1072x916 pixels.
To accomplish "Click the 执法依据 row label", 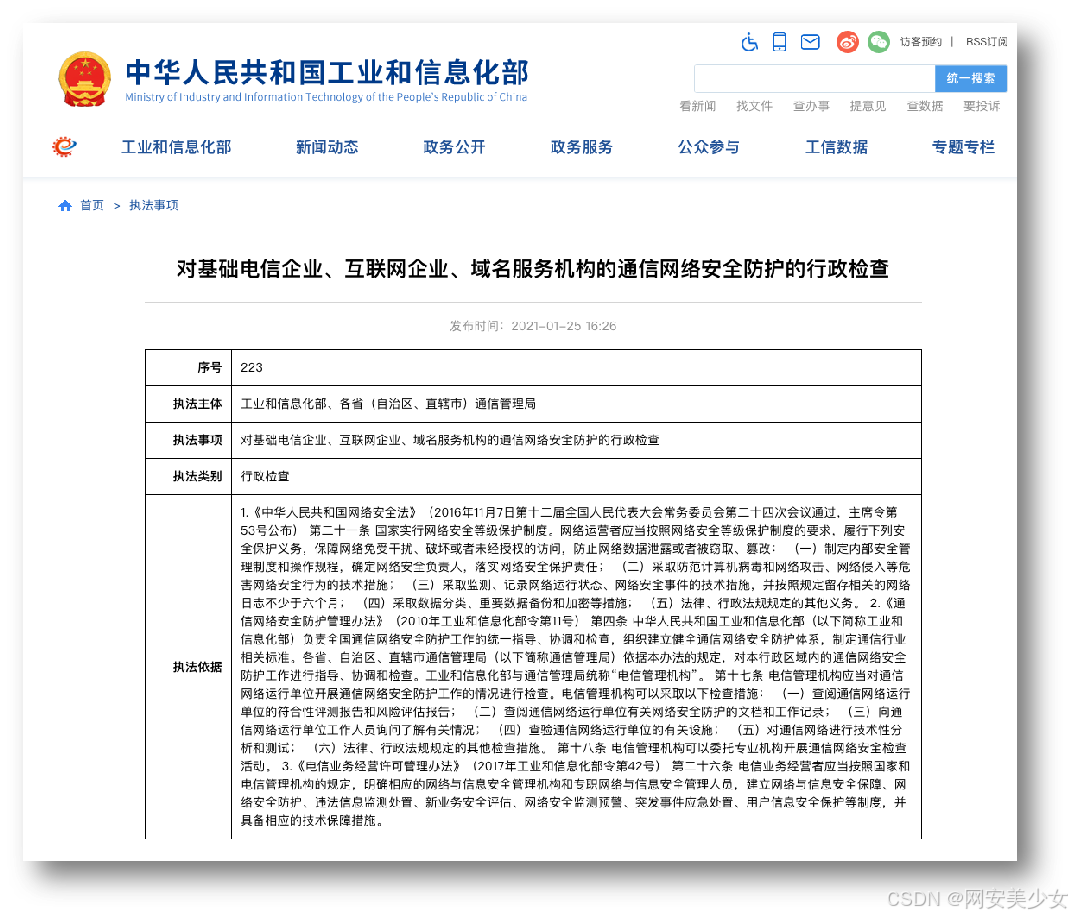I will click(x=197, y=667).
